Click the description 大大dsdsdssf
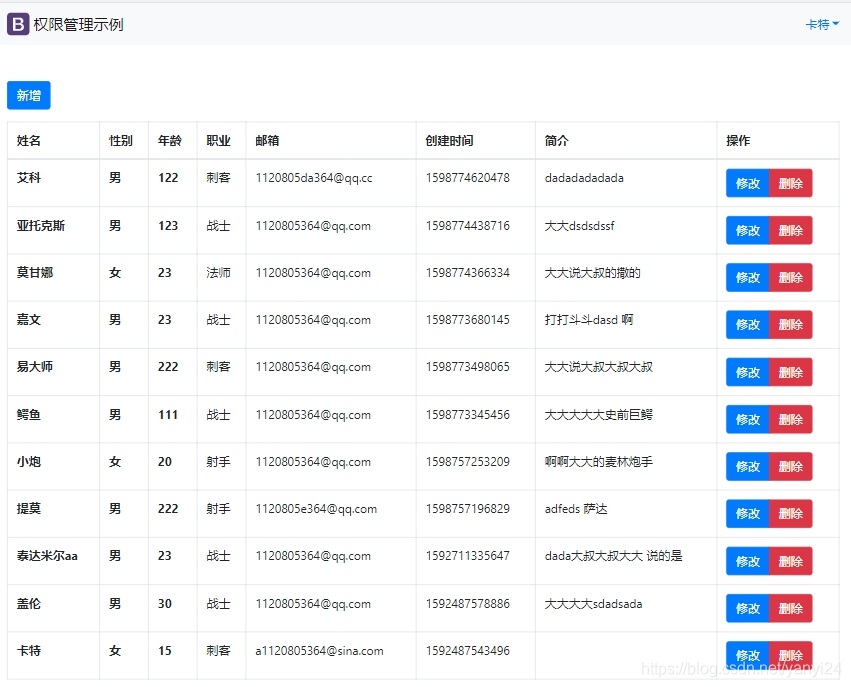The width and height of the screenshot is (851, 687). [x=579, y=226]
